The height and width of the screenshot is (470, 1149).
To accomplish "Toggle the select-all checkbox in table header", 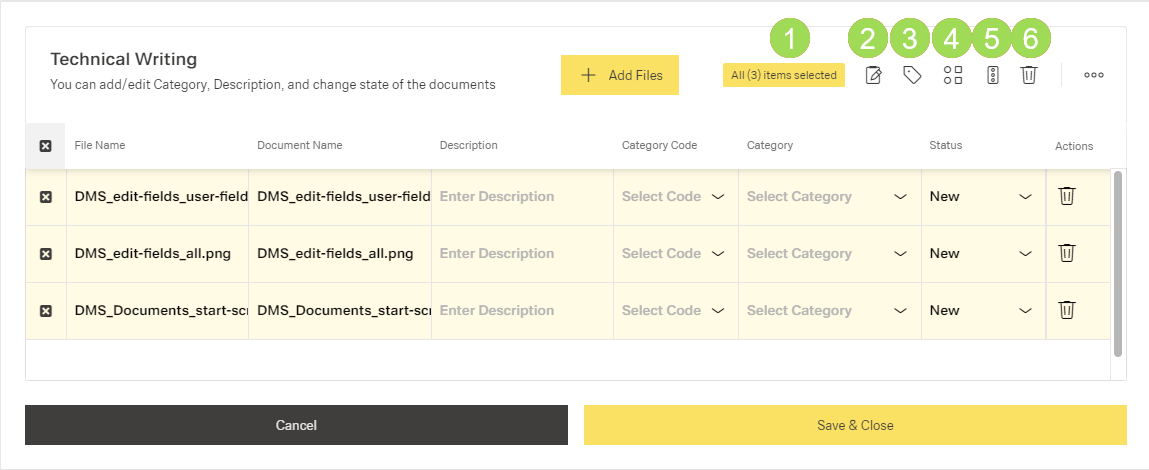I will tap(45, 146).
